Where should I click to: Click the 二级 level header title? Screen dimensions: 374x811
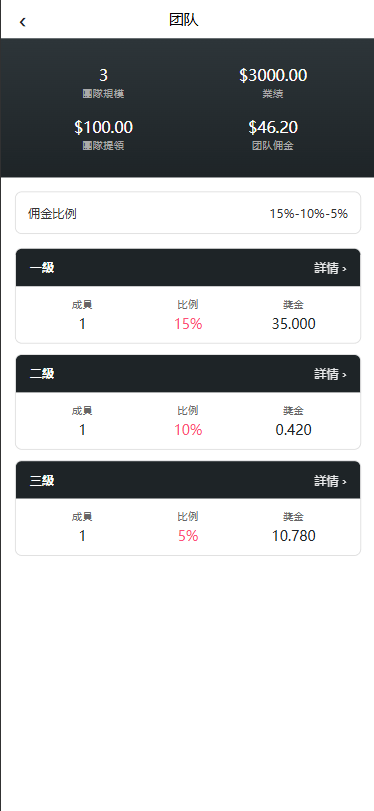(42, 374)
